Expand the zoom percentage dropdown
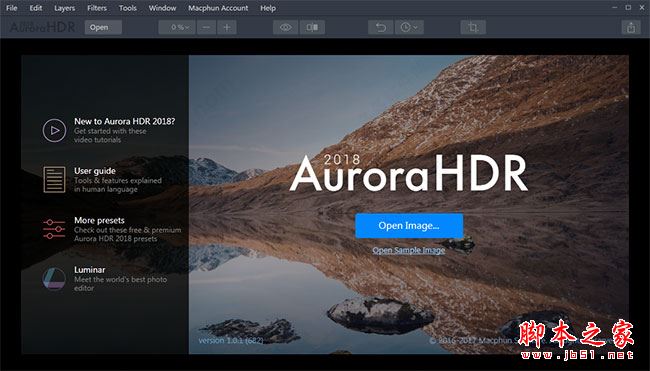Screen dimensions: 650x371 [177, 27]
